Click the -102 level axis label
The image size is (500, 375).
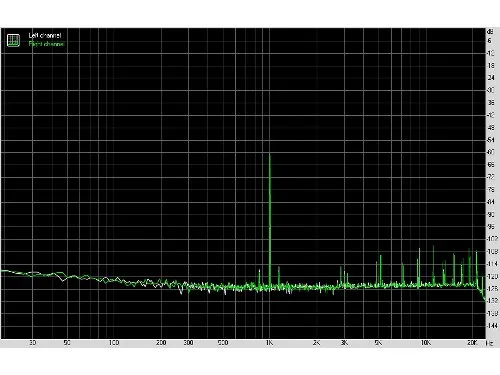tap(492, 239)
